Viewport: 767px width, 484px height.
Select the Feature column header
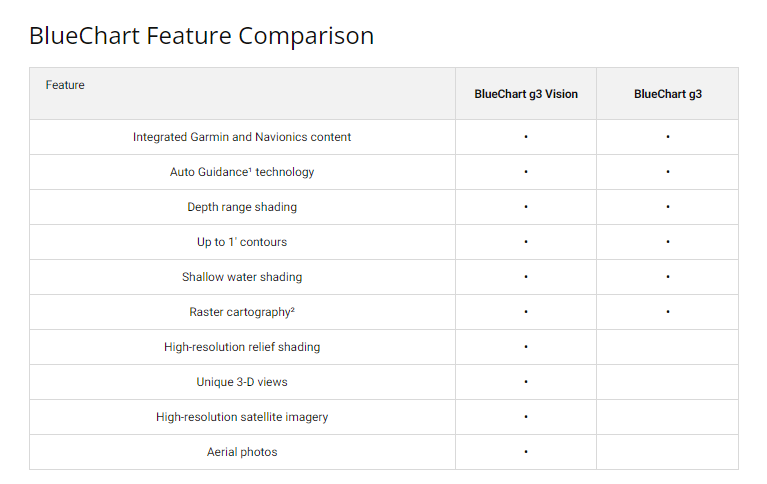(x=65, y=85)
